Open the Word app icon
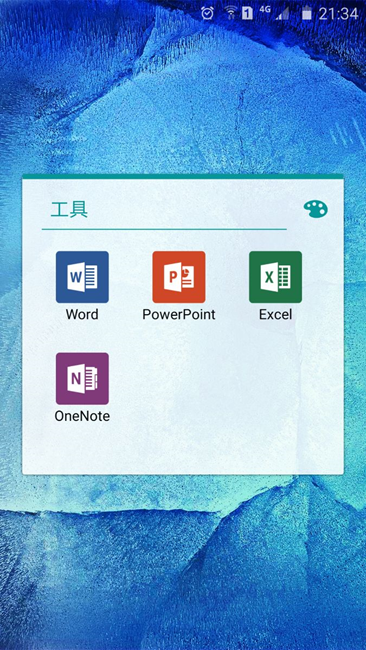Screen dimensions: 366x650 pos(82,277)
